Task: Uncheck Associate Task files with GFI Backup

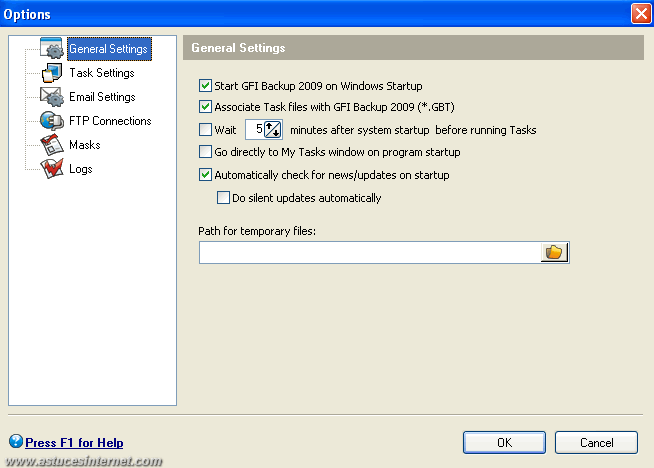Action: [205, 107]
